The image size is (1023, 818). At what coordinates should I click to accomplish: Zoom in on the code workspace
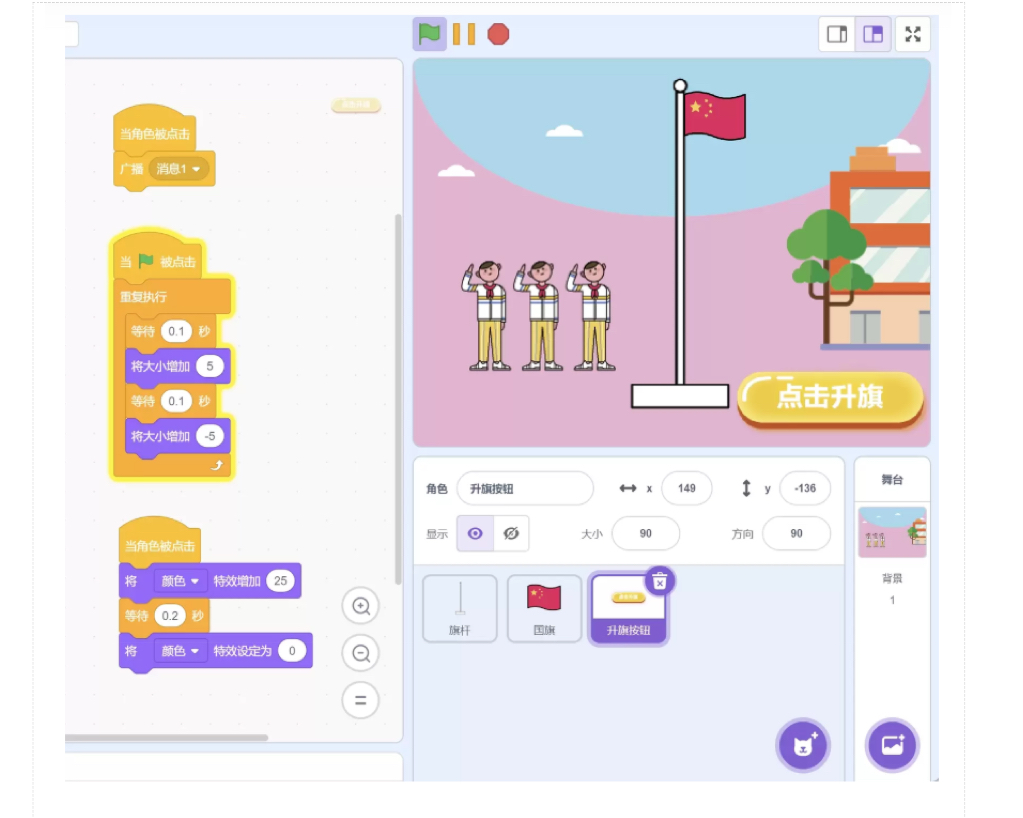pyautogui.click(x=361, y=606)
